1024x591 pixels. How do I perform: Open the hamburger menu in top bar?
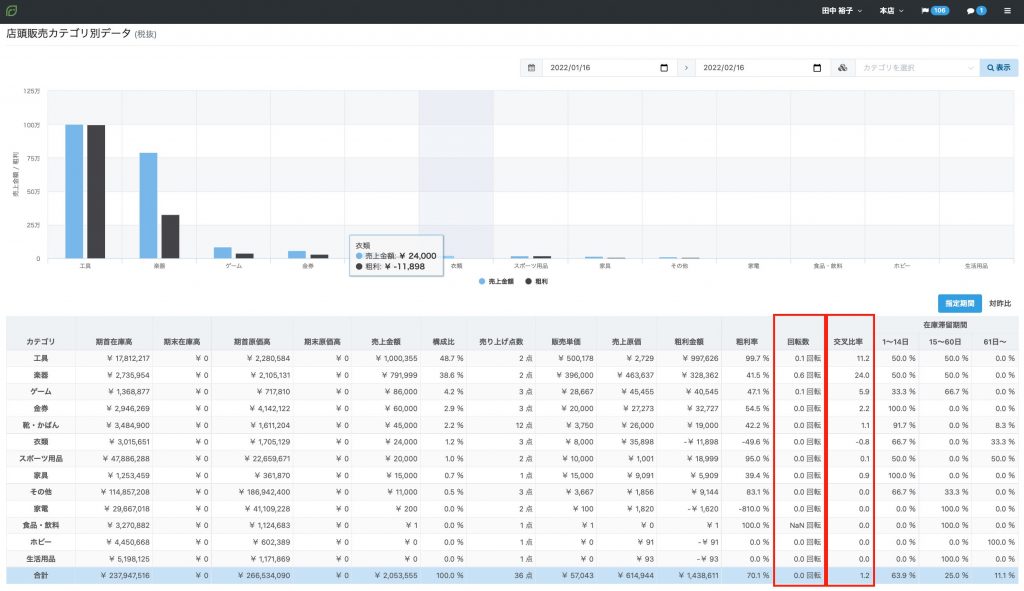[1007, 11]
